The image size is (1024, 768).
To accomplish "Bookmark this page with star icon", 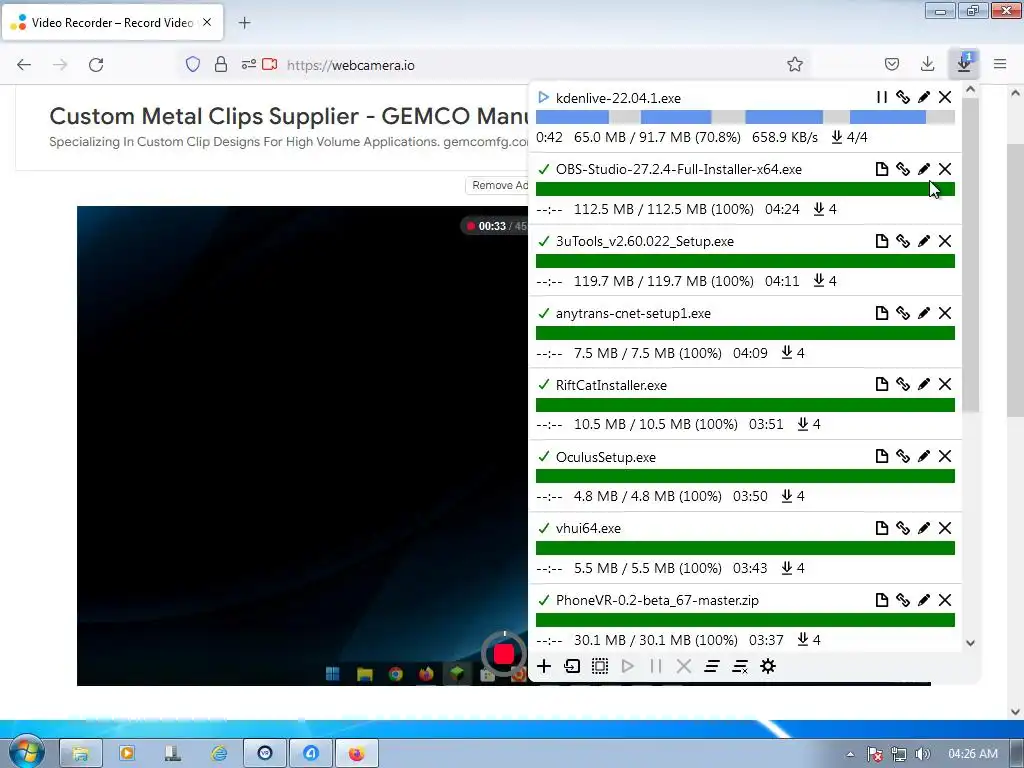I will coord(795,64).
